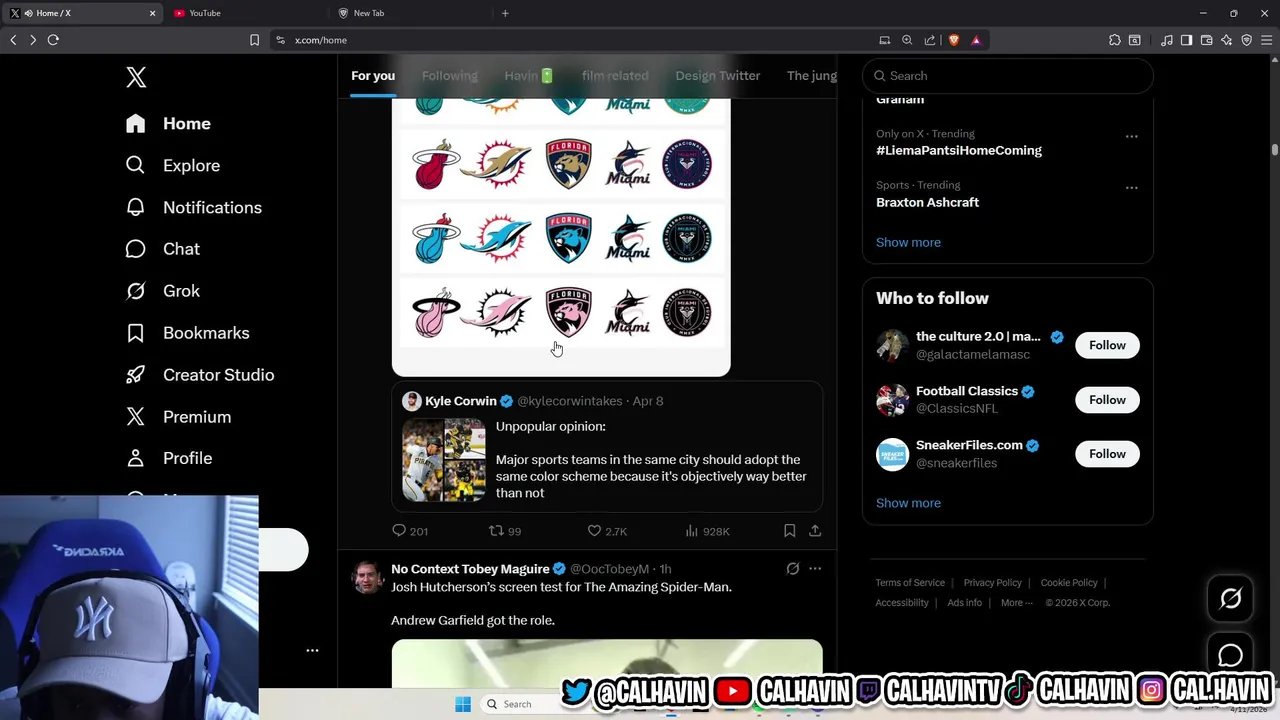Open Windows Start menu
The height and width of the screenshot is (720, 1280).
[463, 704]
